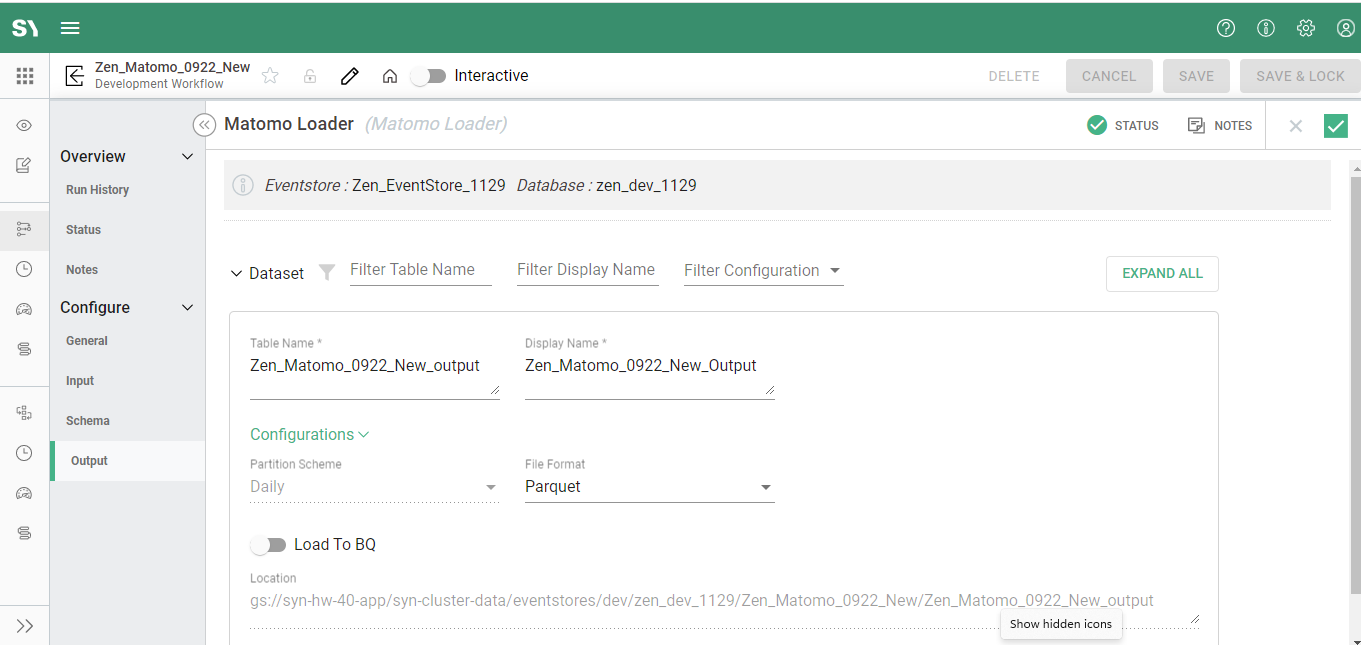1361x645 pixels.
Task: Go to home icon in toolbar
Action: (x=390, y=76)
